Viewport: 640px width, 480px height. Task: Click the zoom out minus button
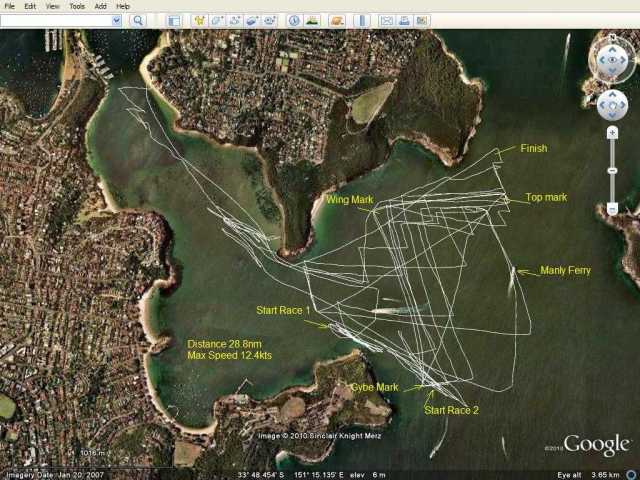pyautogui.click(x=612, y=209)
